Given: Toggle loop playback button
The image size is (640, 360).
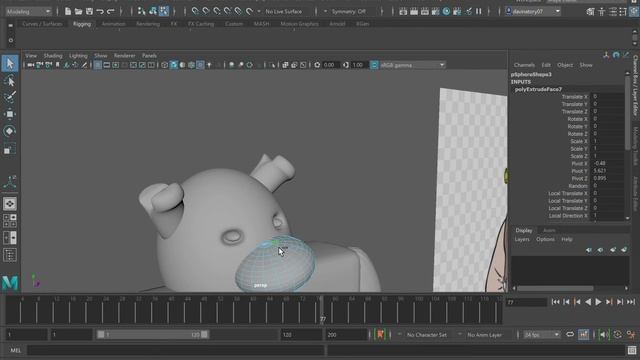Looking at the screenshot, I should click(x=570, y=335).
